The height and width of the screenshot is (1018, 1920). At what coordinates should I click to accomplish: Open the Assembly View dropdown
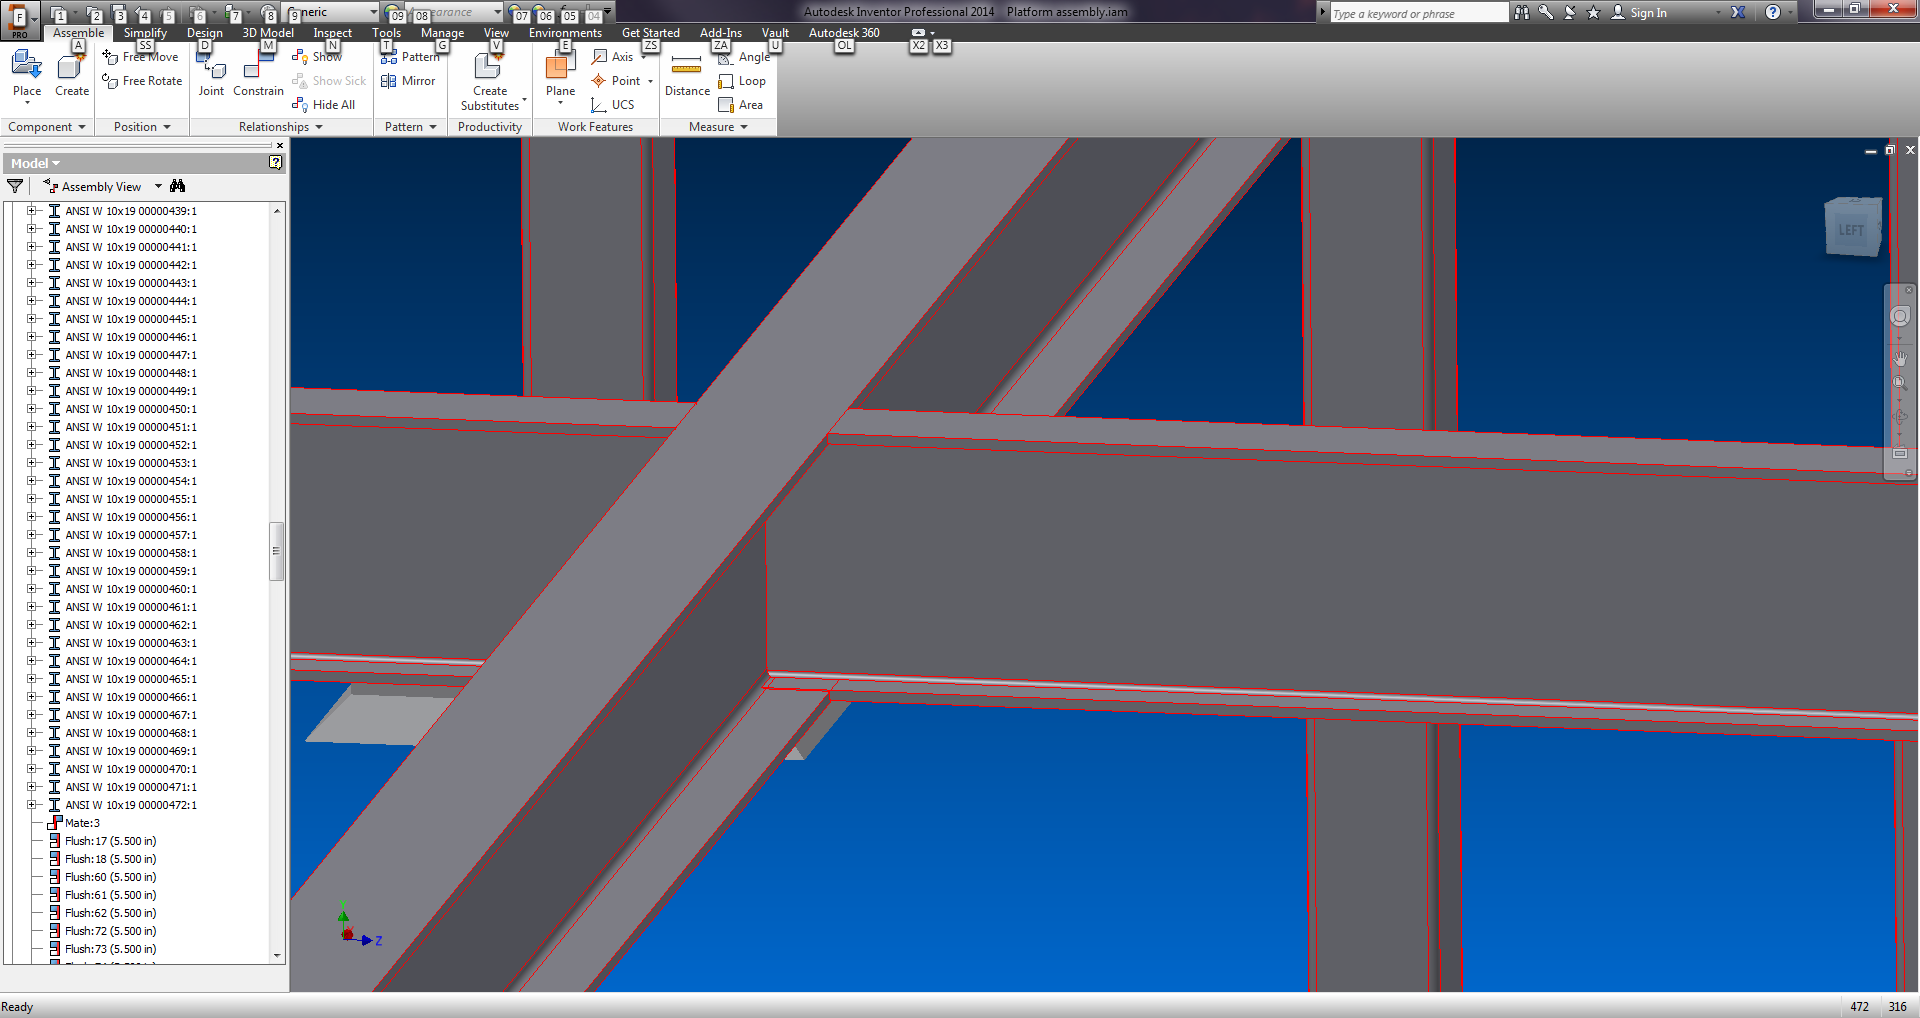coord(157,186)
